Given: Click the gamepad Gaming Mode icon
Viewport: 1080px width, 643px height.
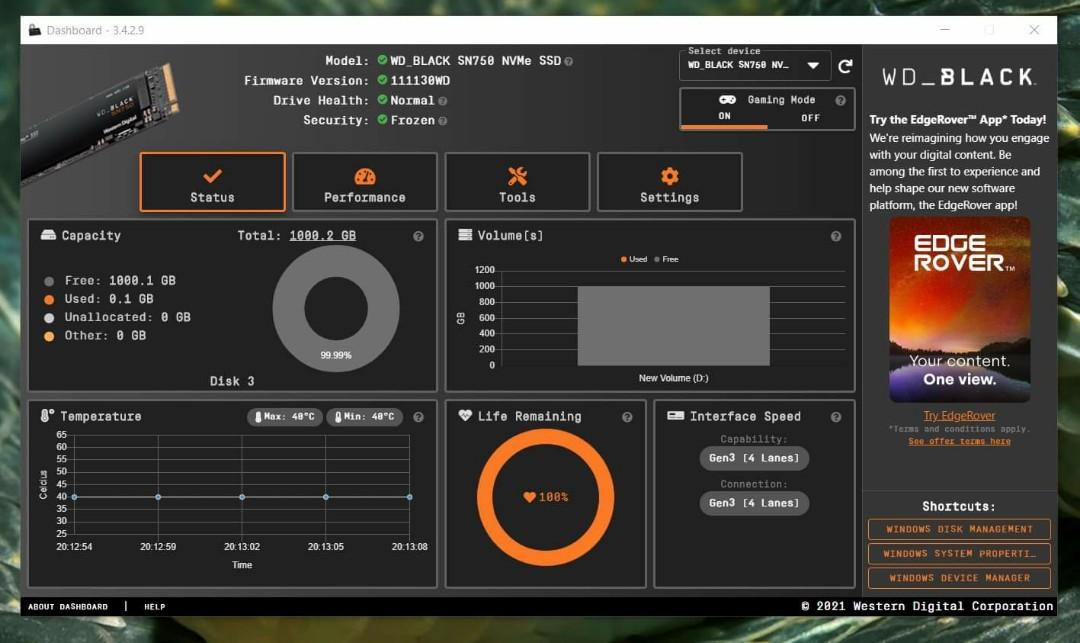Looking at the screenshot, I should pyautogui.click(x=727, y=100).
